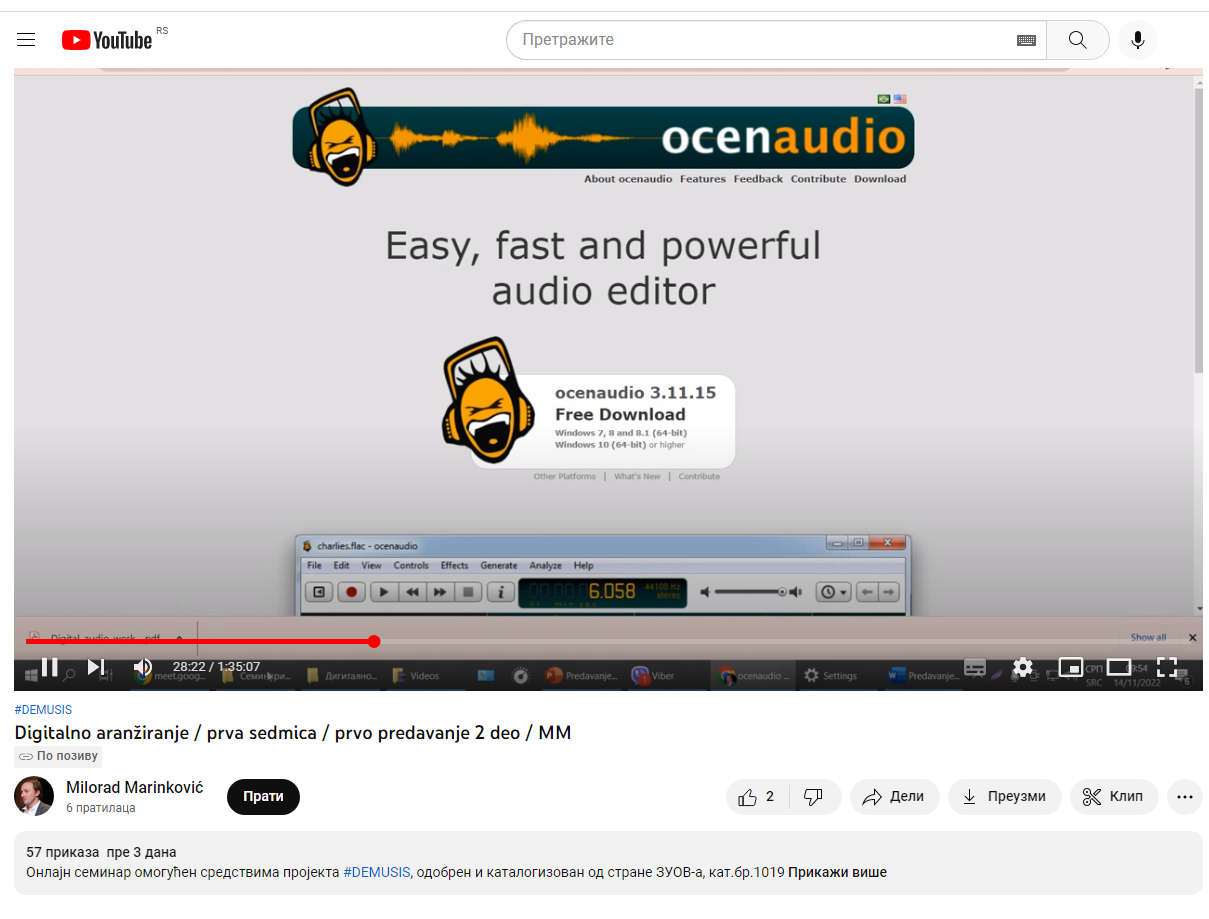Screen dimensions: 1209x919
Task: Open Milorad Marinković channel avatar
Action: [x=34, y=796]
